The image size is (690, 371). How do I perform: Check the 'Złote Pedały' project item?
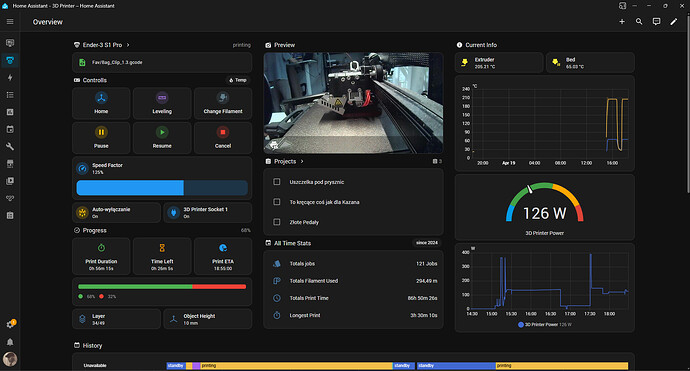pyautogui.click(x=277, y=222)
